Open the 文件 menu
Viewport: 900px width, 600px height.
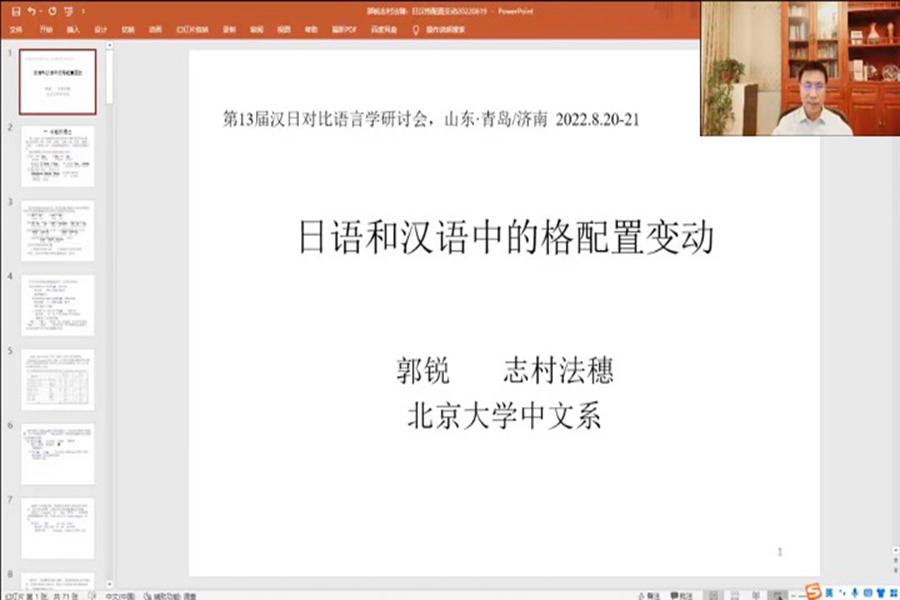click(x=16, y=29)
